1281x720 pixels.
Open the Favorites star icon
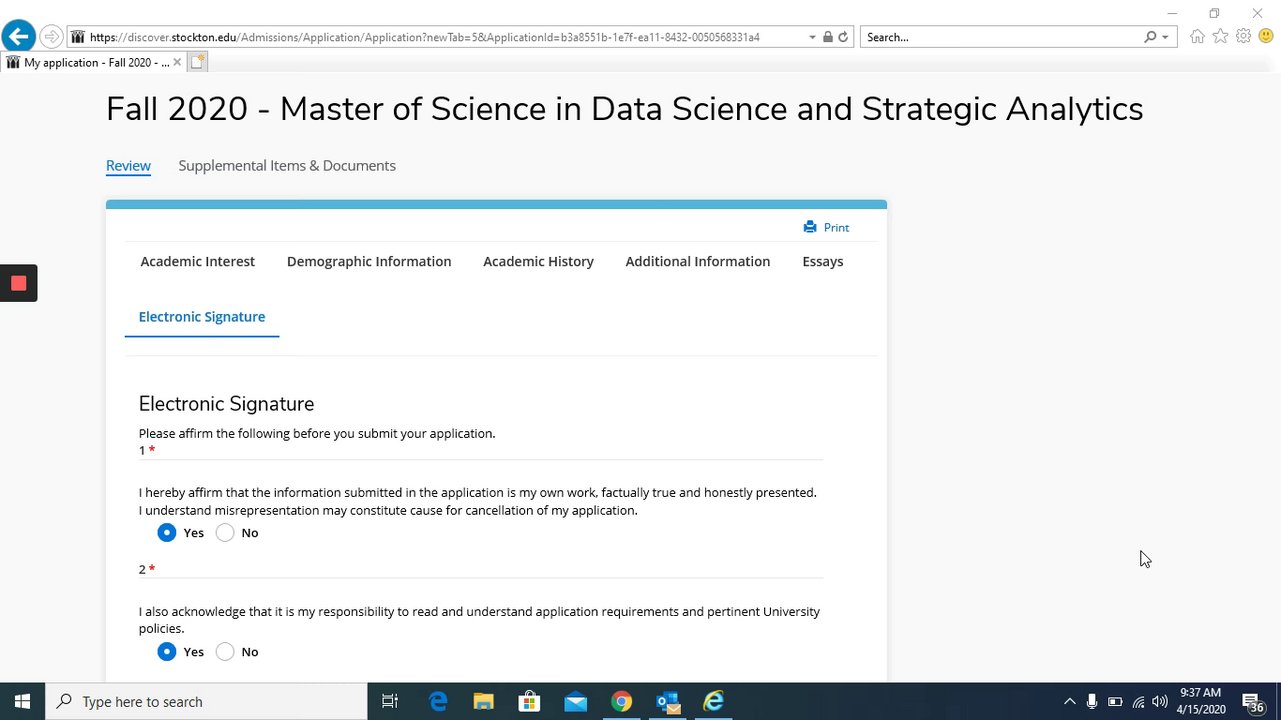pos(1220,37)
